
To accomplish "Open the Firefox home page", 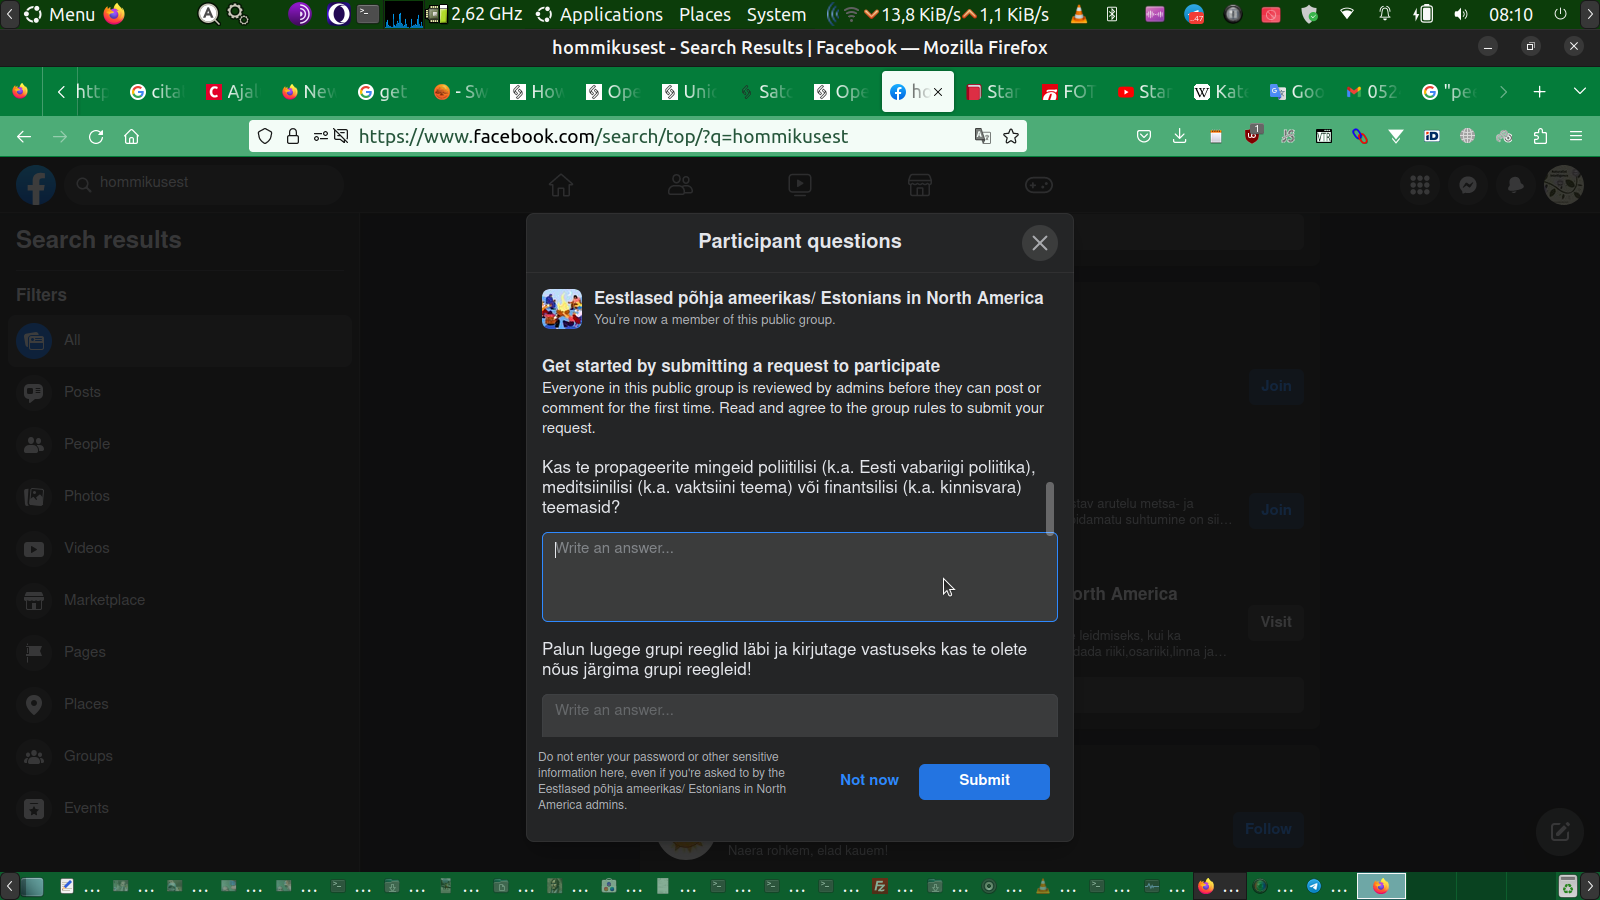I will click(131, 137).
